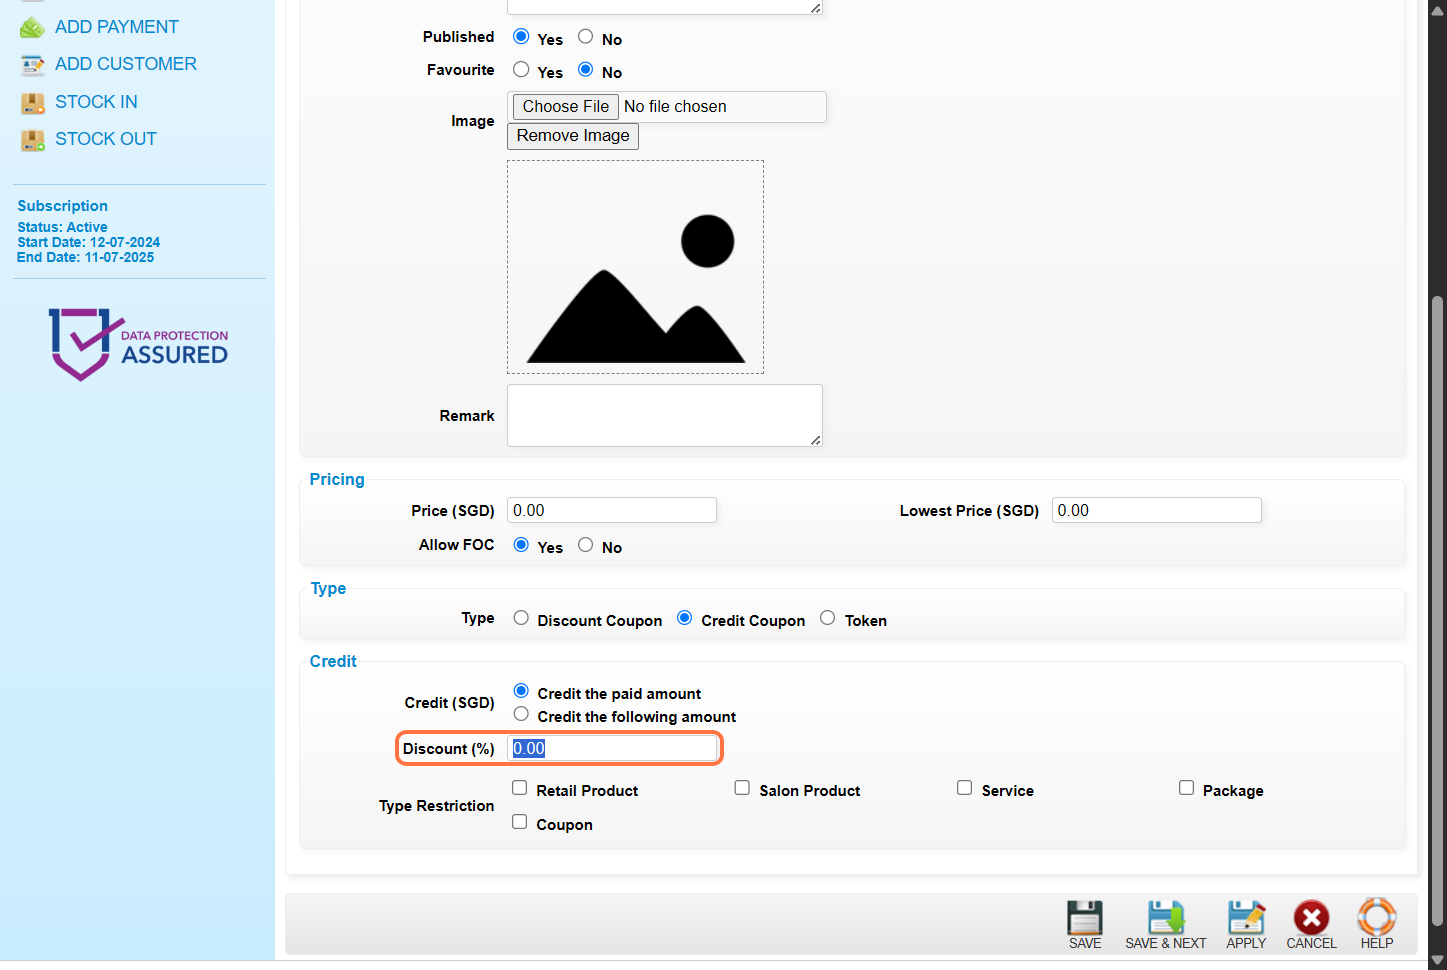
Task: Click the Save floppy disk icon
Action: coord(1084,917)
